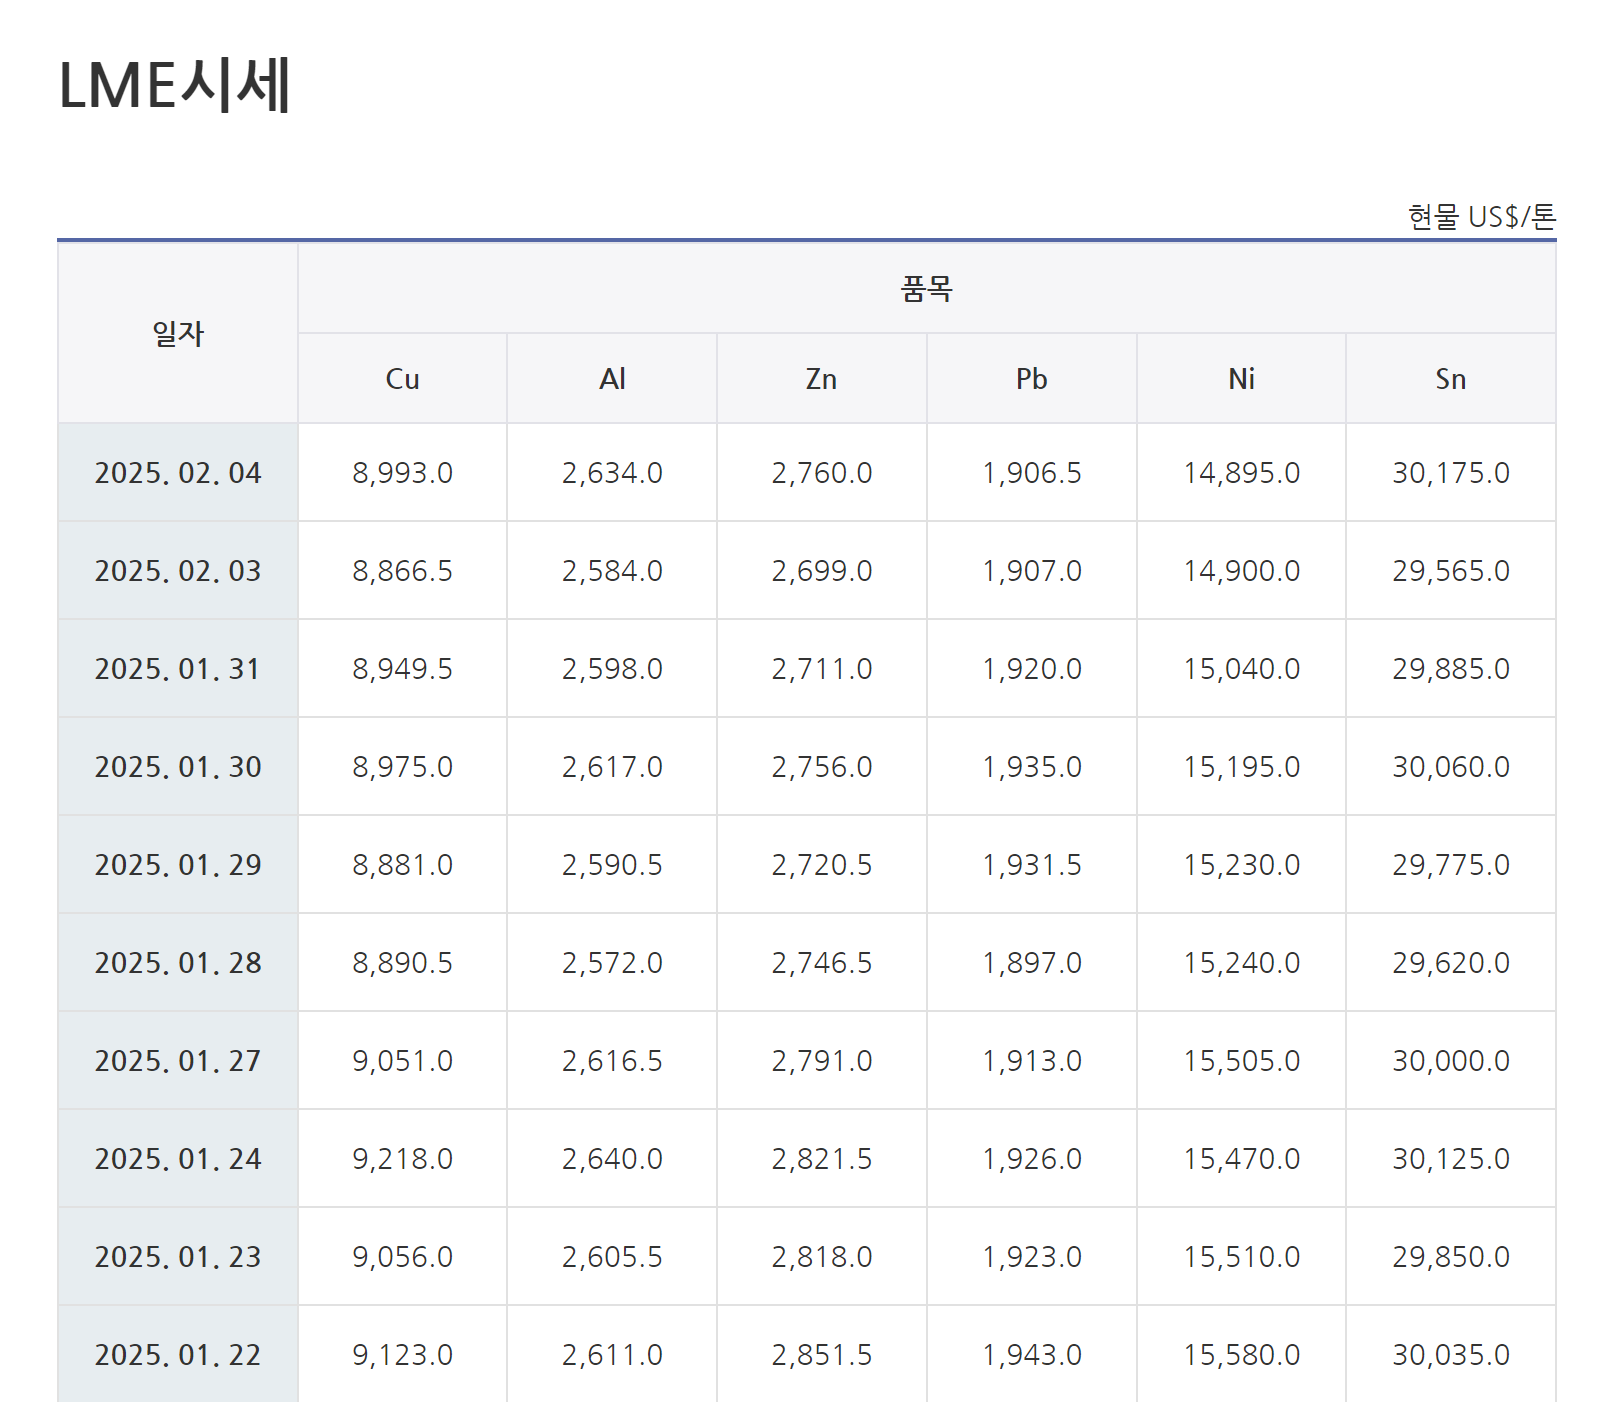Viewport: 1622px width, 1402px height.
Task: Click Cu price 9,218.0
Action: pyautogui.click(x=402, y=1159)
